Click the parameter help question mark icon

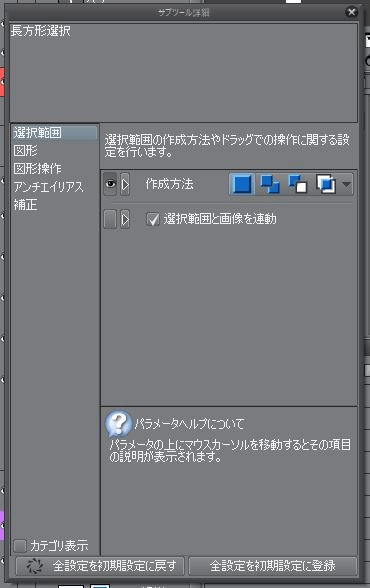click(x=118, y=424)
